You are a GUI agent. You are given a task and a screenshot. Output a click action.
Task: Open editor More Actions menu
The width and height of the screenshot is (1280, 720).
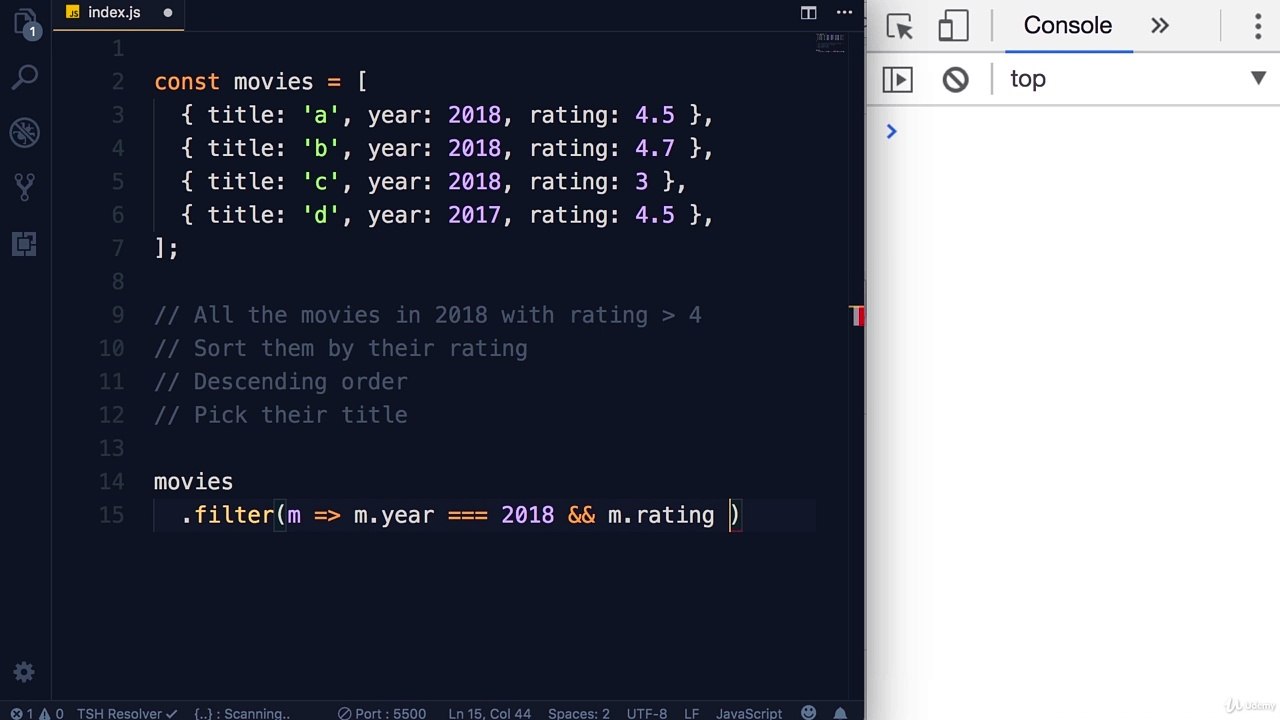point(842,13)
